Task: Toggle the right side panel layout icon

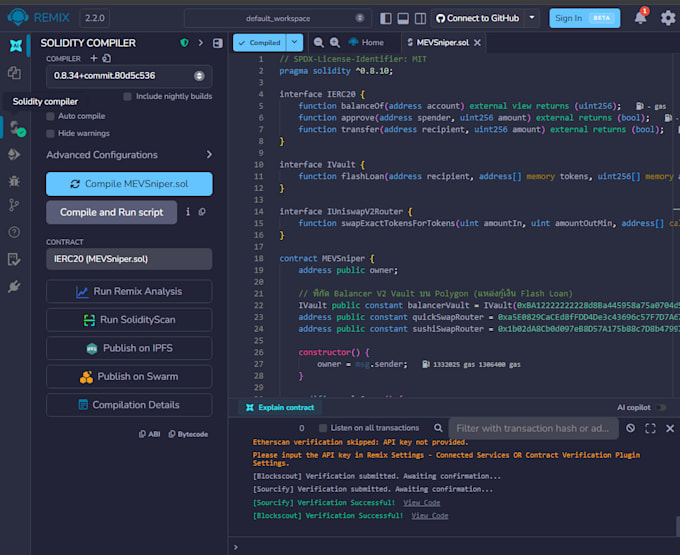Action: point(420,18)
